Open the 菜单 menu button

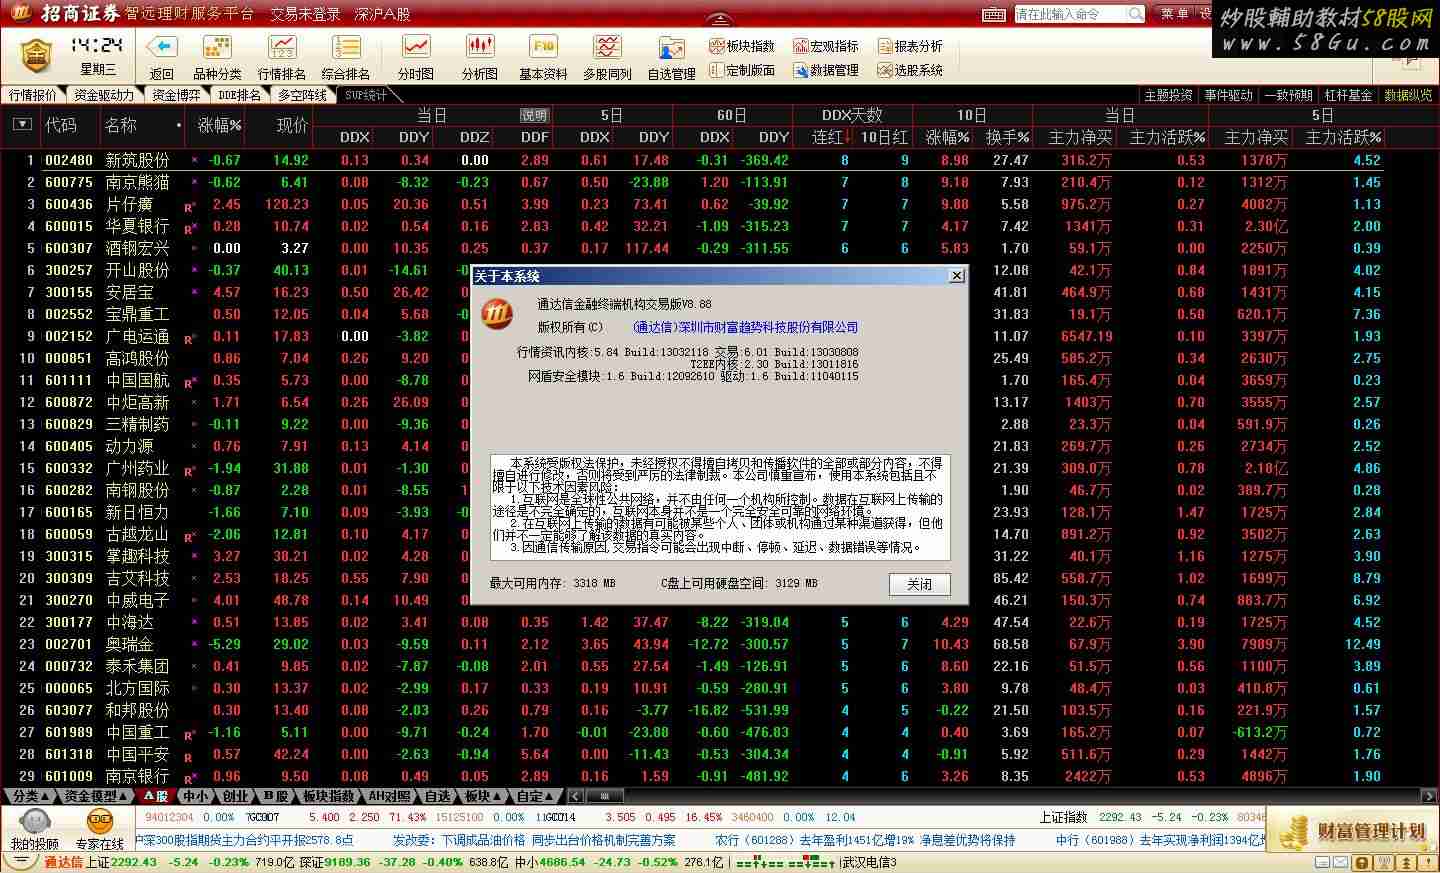coord(1173,14)
